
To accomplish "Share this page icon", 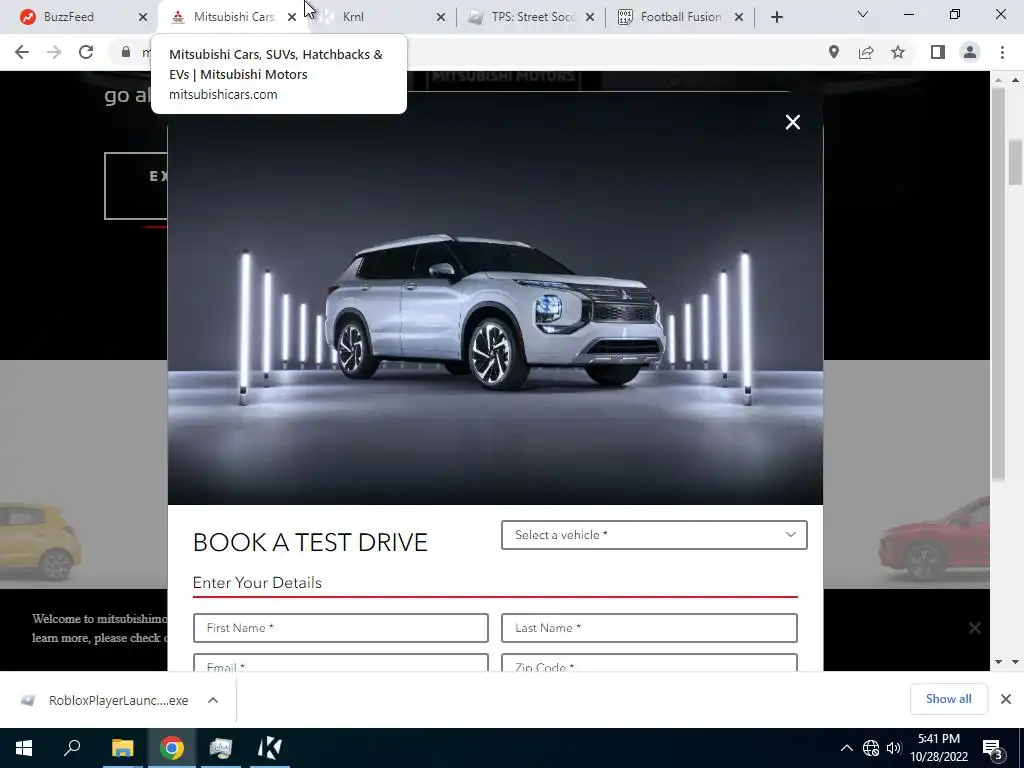I will point(866,52).
